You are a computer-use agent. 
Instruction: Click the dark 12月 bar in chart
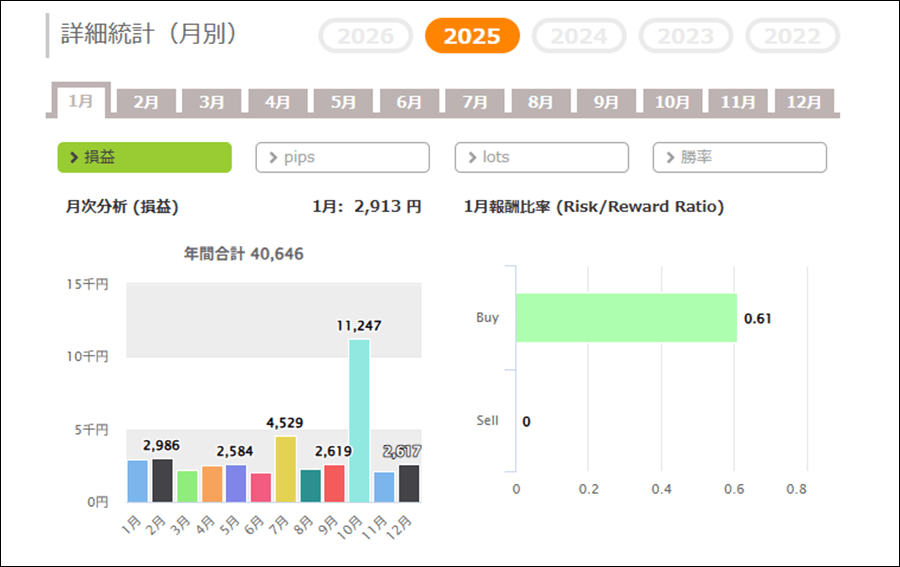tap(408, 483)
